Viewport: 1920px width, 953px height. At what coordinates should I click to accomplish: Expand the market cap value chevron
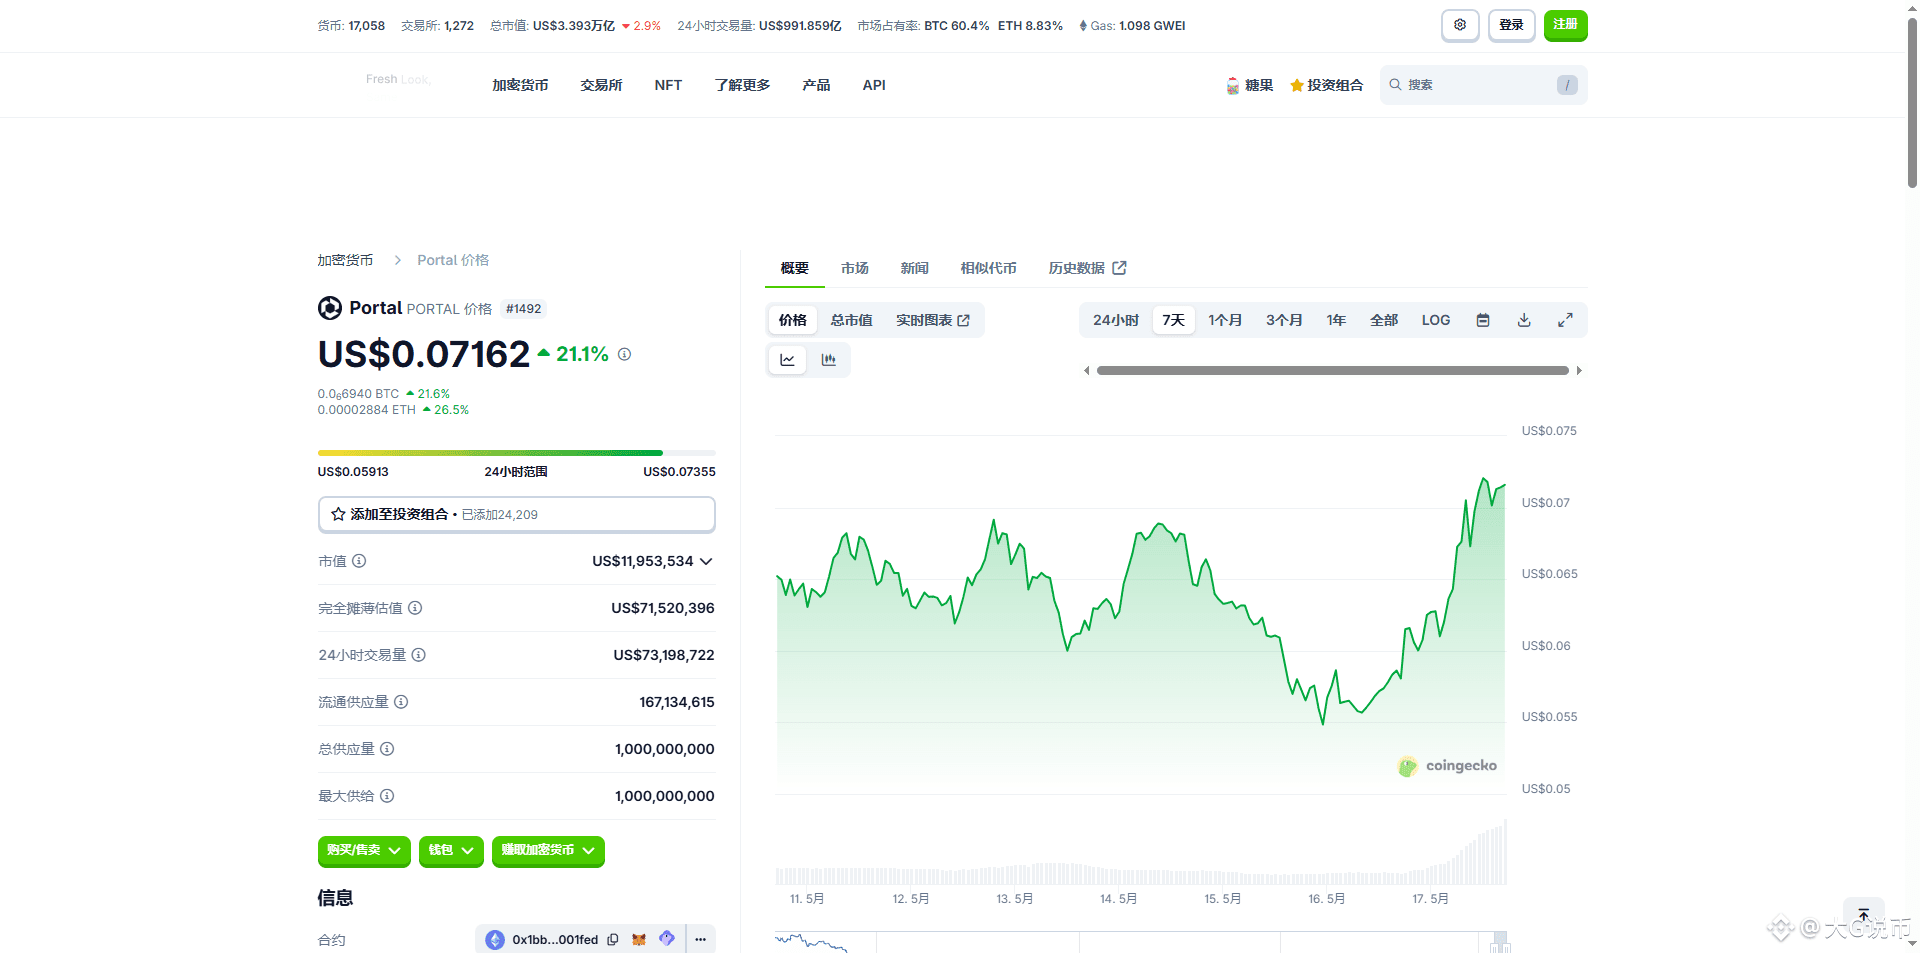[x=706, y=561]
